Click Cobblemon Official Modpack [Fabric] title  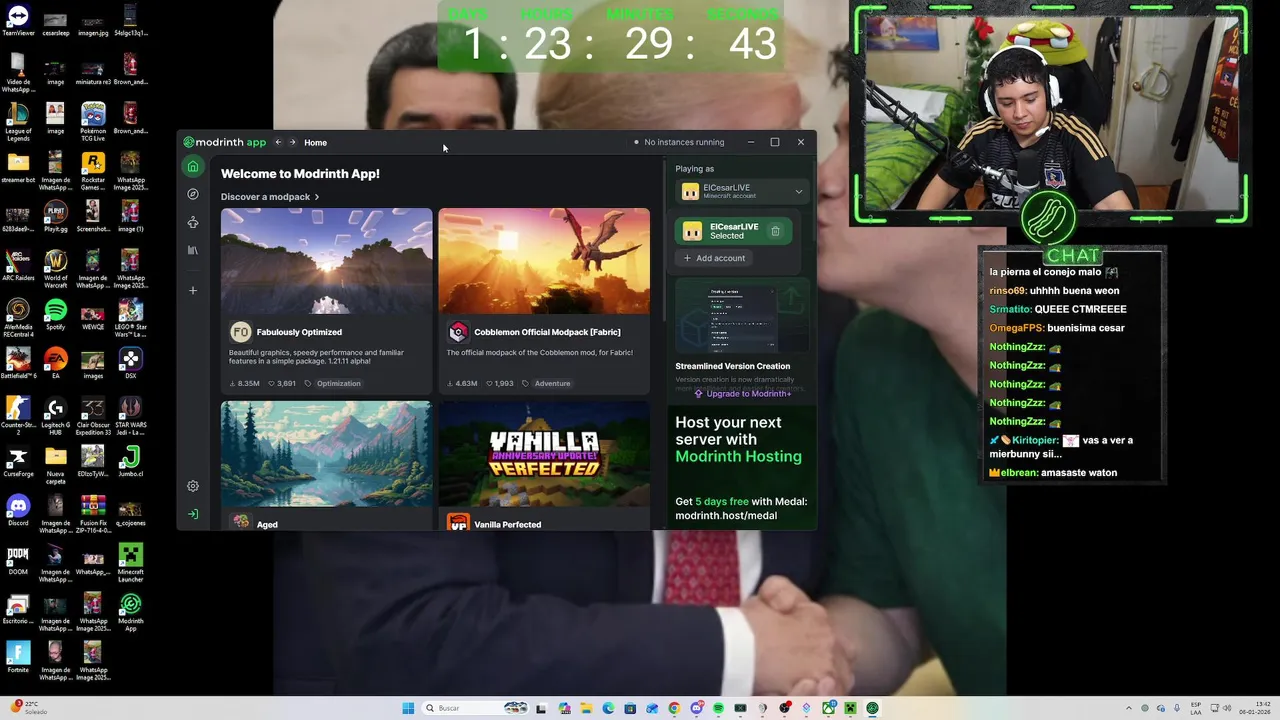tap(547, 332)
